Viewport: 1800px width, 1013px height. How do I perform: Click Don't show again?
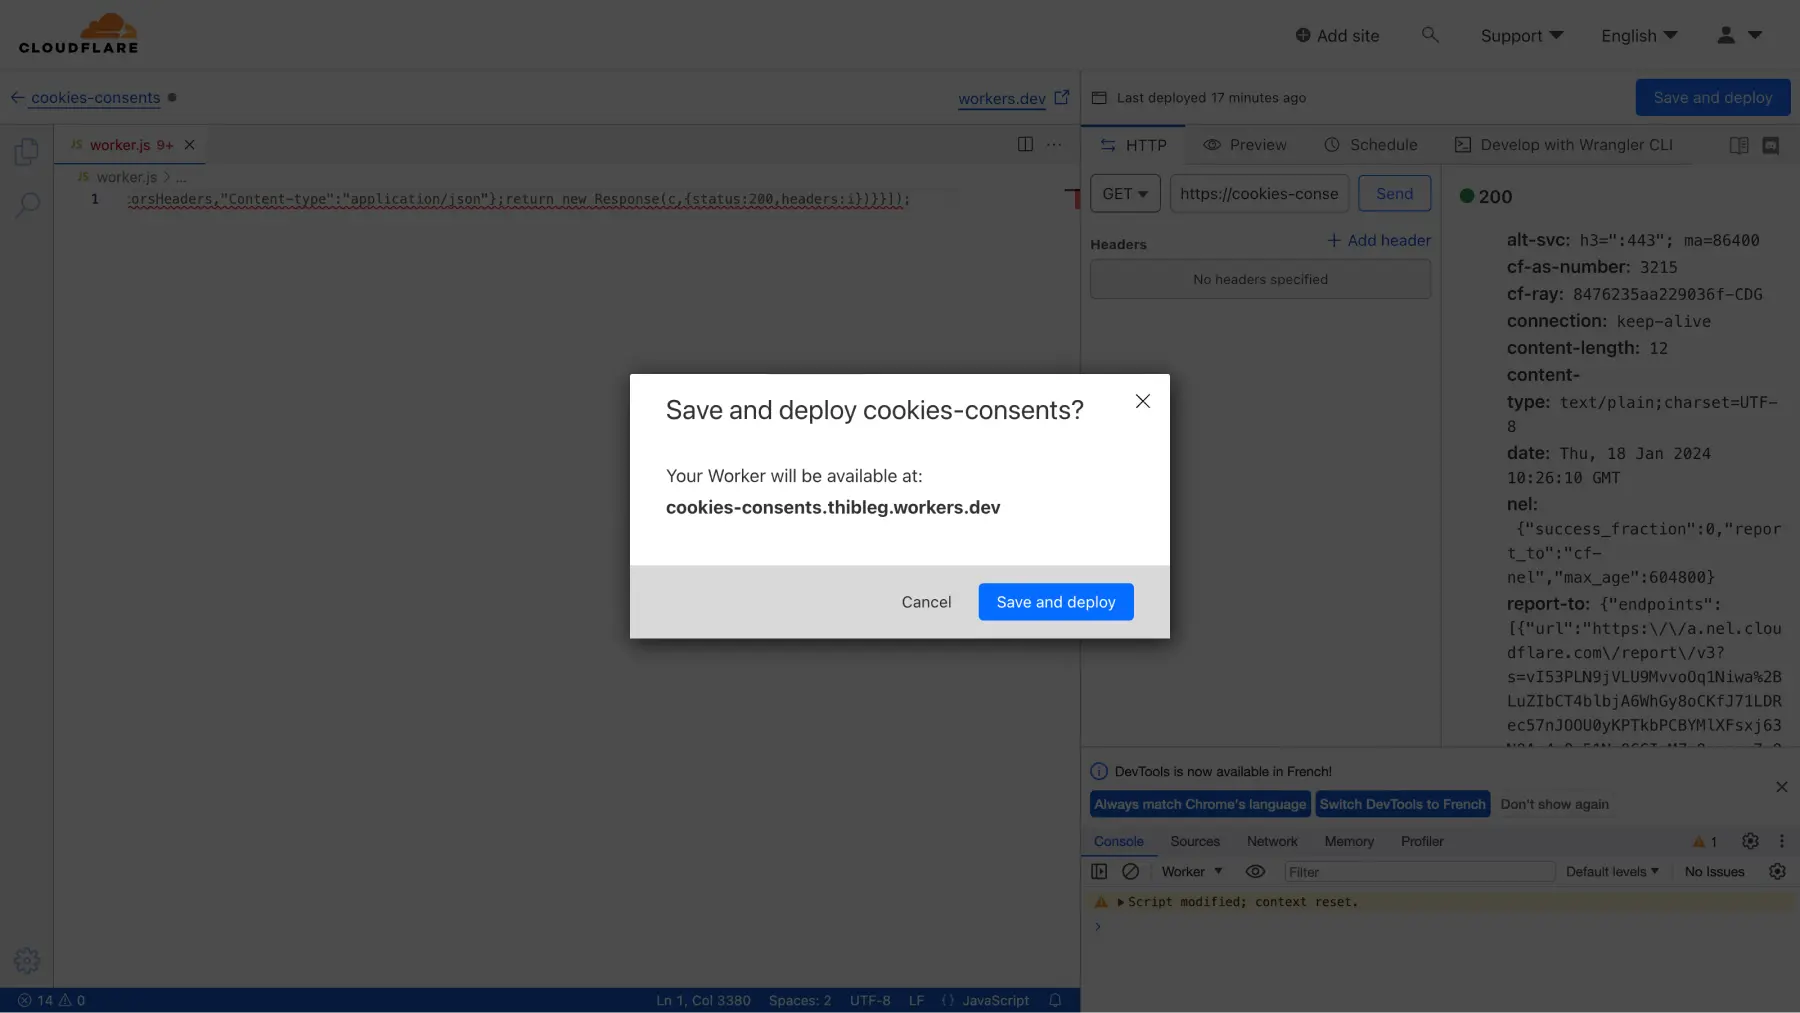click(1554, 804)
